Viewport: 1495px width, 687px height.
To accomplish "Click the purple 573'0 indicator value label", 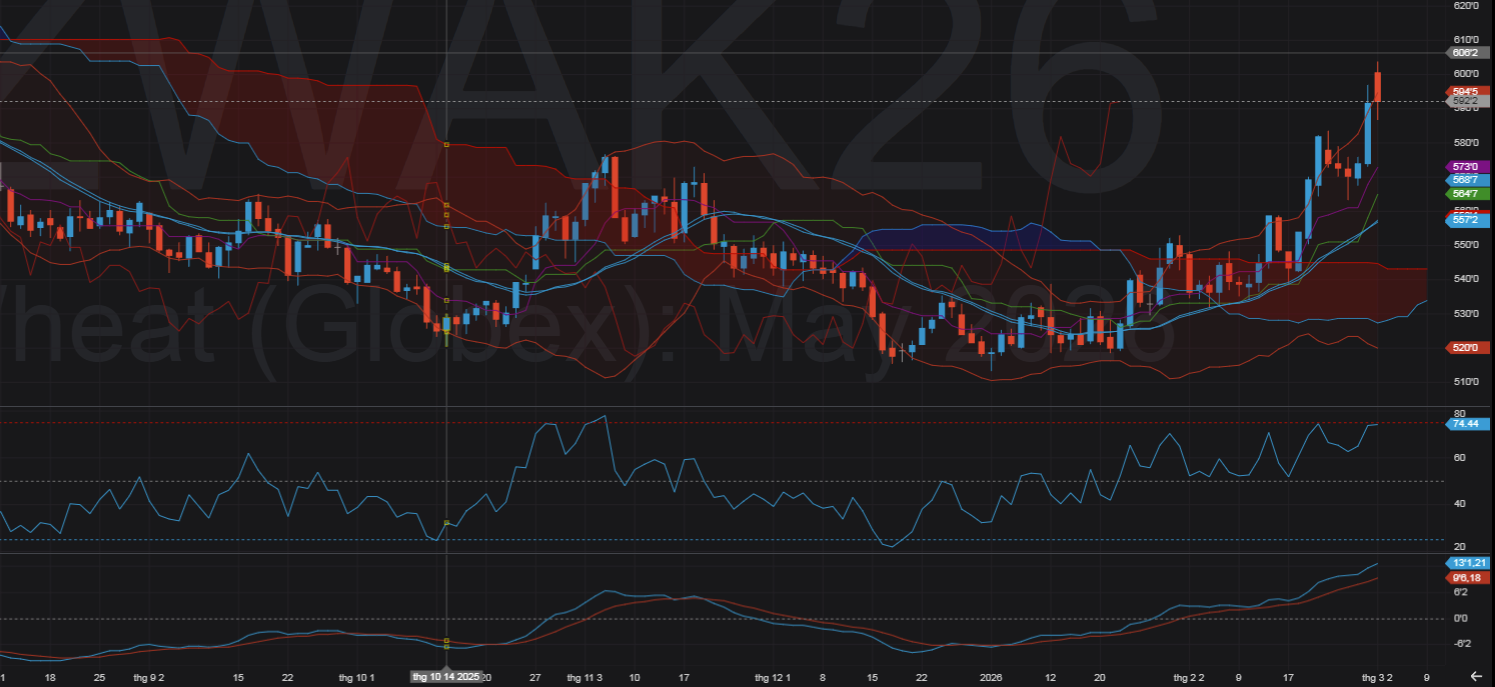I will coord(1467,166).
